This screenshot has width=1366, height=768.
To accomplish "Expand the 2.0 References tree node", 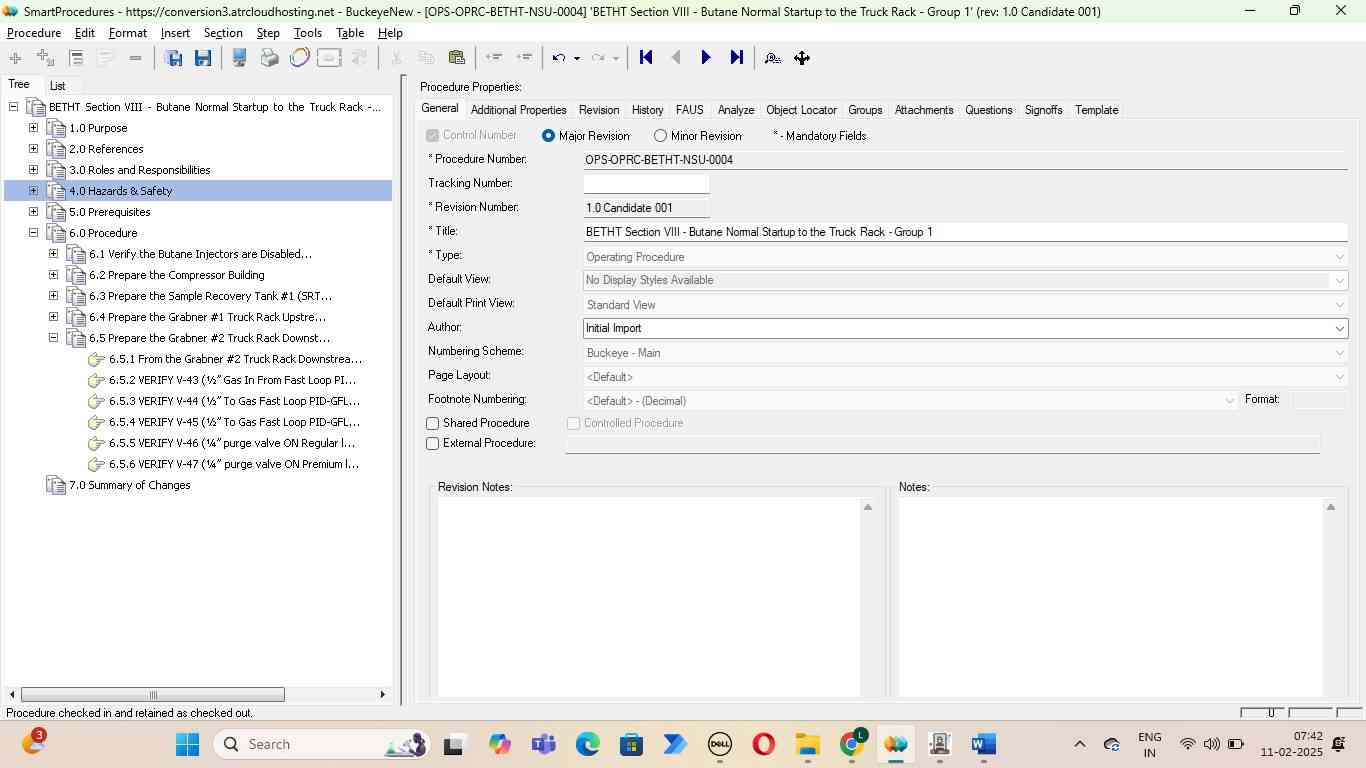I will (33, 149).
